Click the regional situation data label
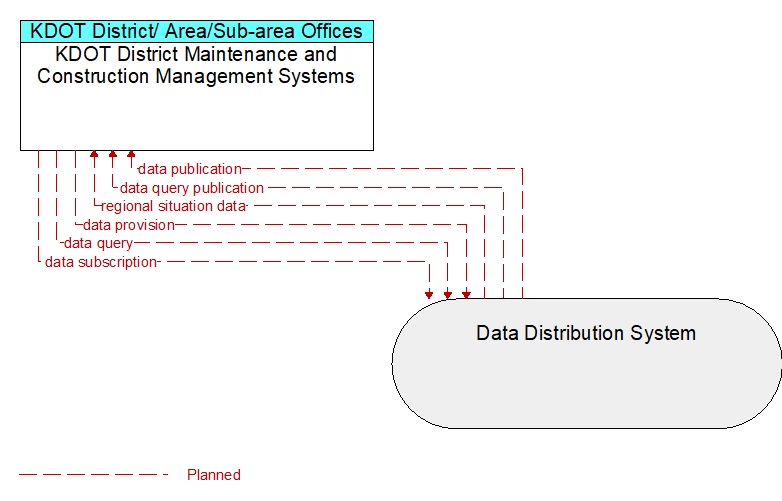 click(x=174, y=206)
